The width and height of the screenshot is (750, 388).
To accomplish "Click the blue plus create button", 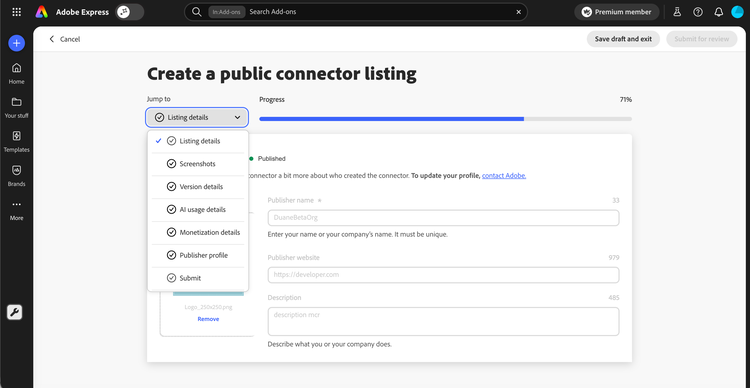I will (16, 43).
